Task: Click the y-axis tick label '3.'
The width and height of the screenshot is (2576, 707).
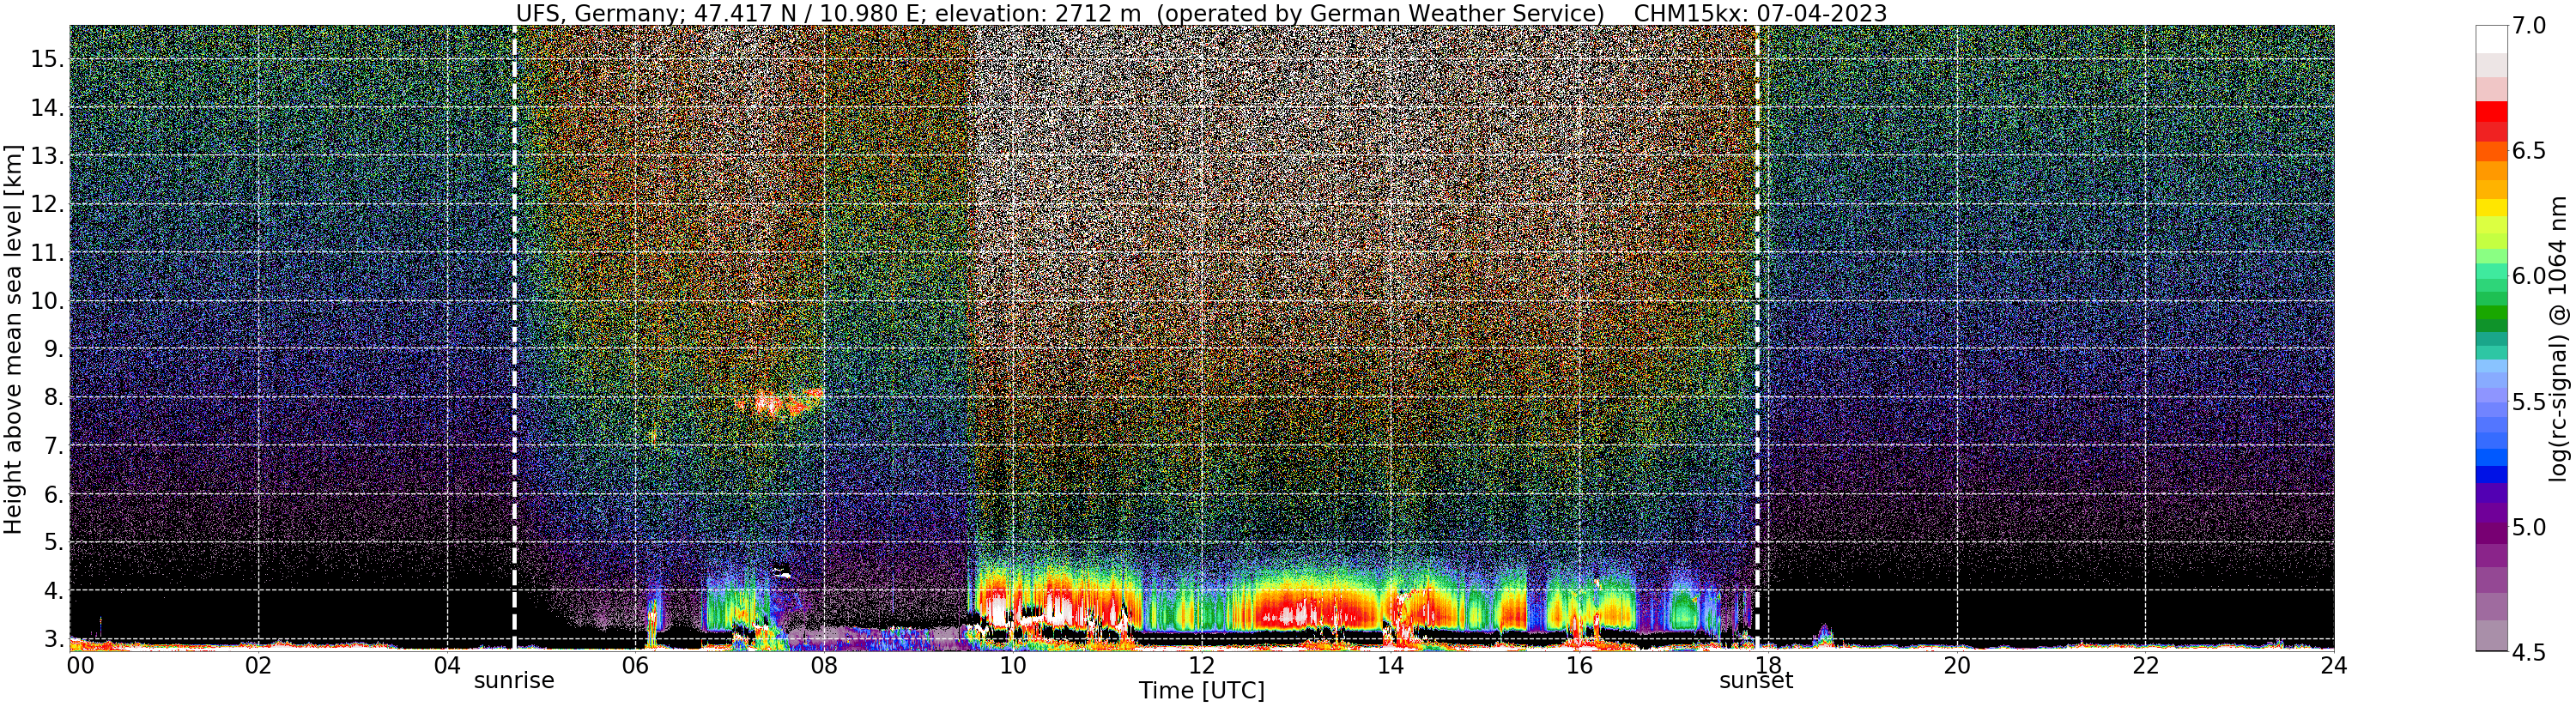Action: pyautogui.click(x=54, y=639)
